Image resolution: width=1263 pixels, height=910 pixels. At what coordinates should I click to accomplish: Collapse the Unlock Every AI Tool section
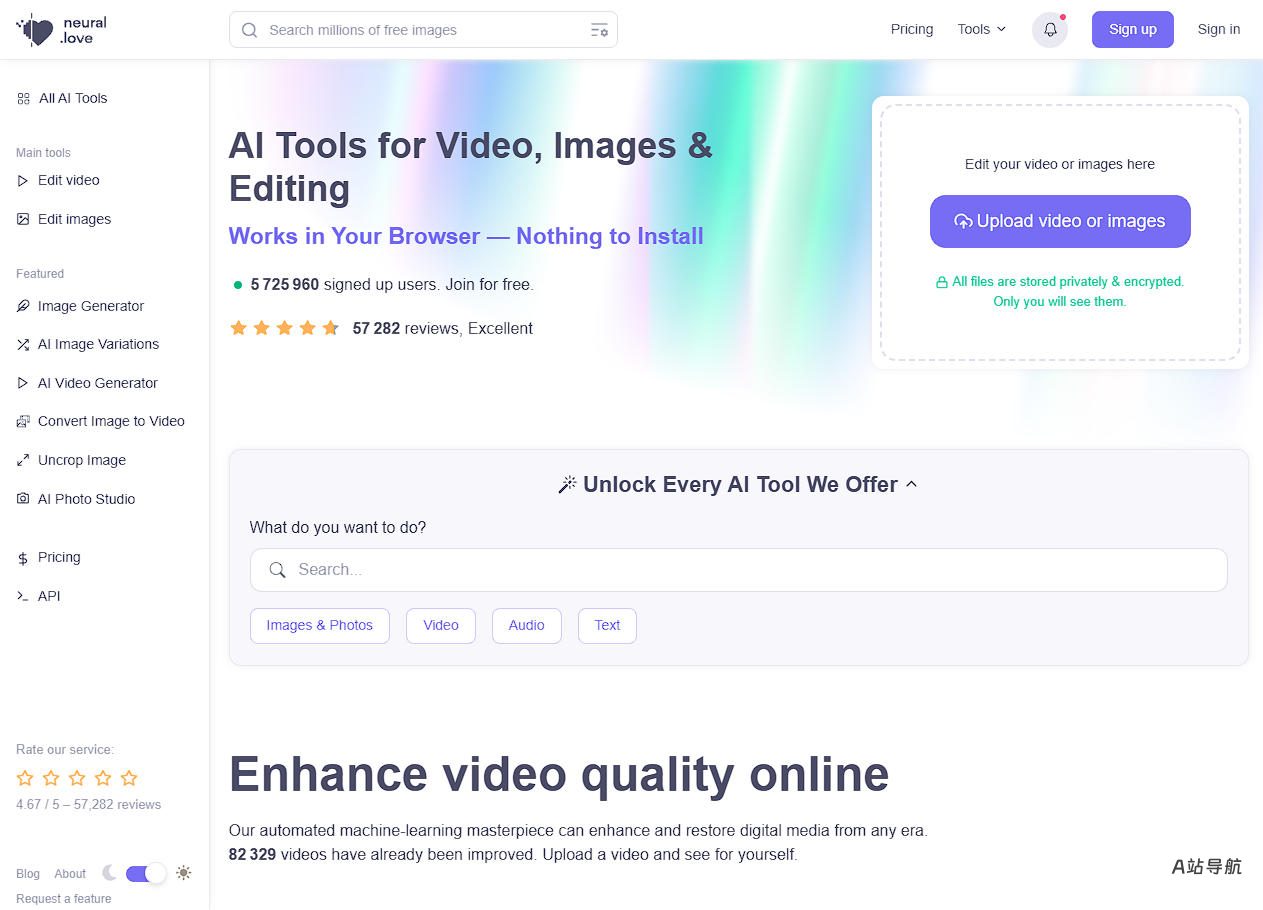[911, 484]
